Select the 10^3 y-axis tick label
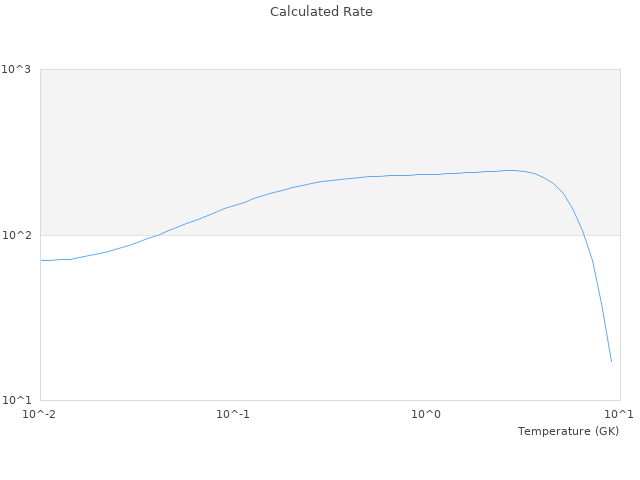The width and height of the screenshot is (640, 480). click(17, 69)
